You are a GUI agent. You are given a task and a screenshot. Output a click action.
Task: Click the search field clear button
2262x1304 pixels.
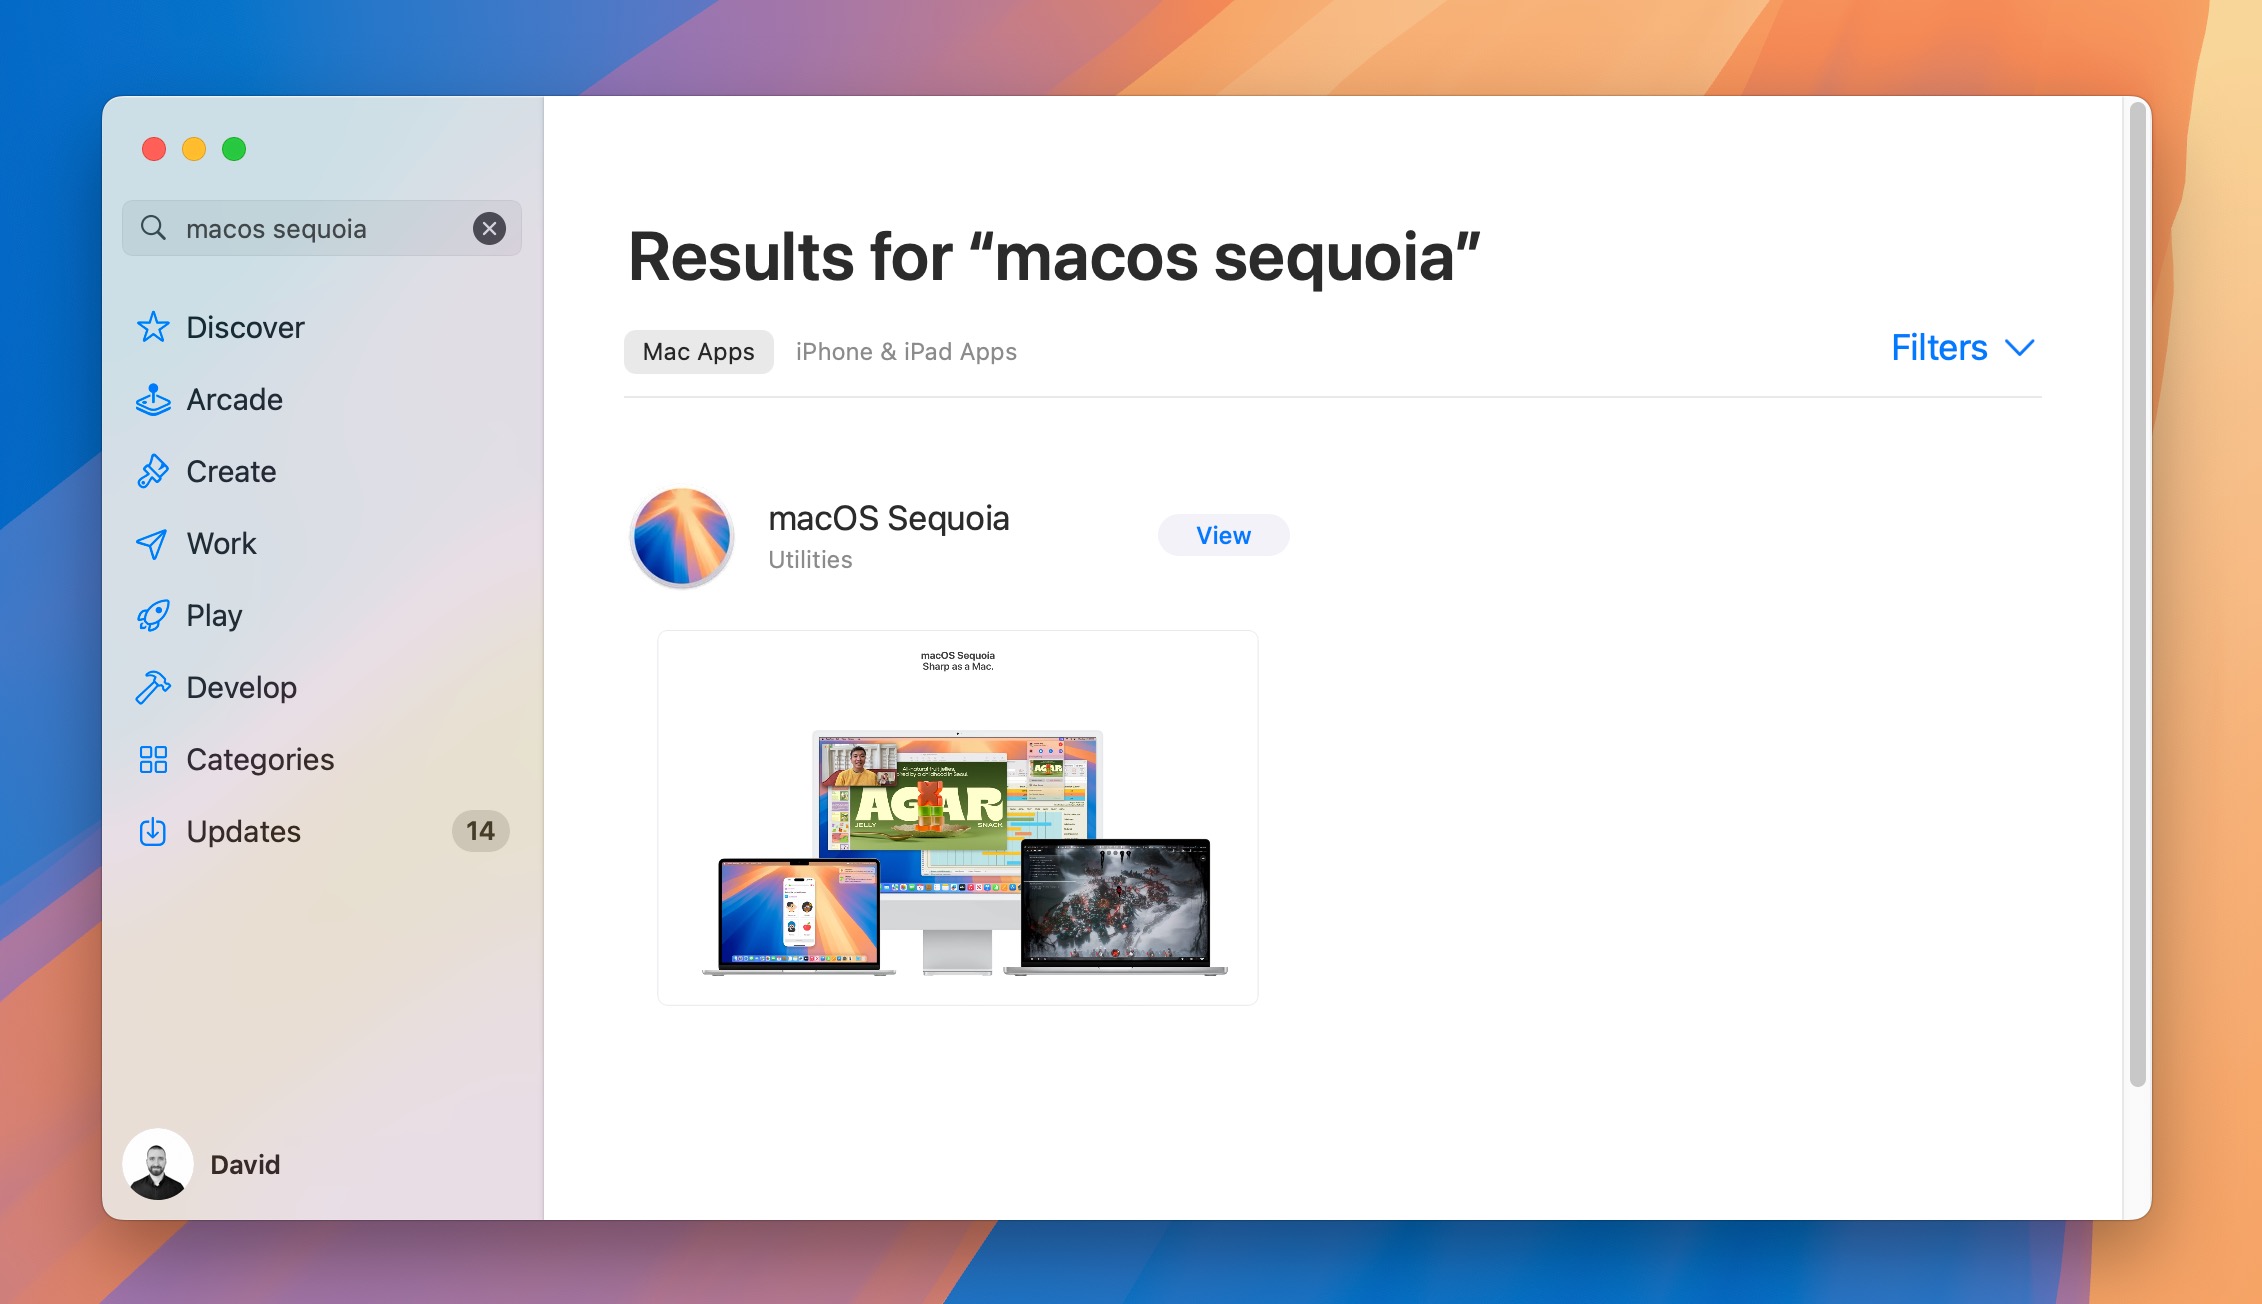click(489, 228)
